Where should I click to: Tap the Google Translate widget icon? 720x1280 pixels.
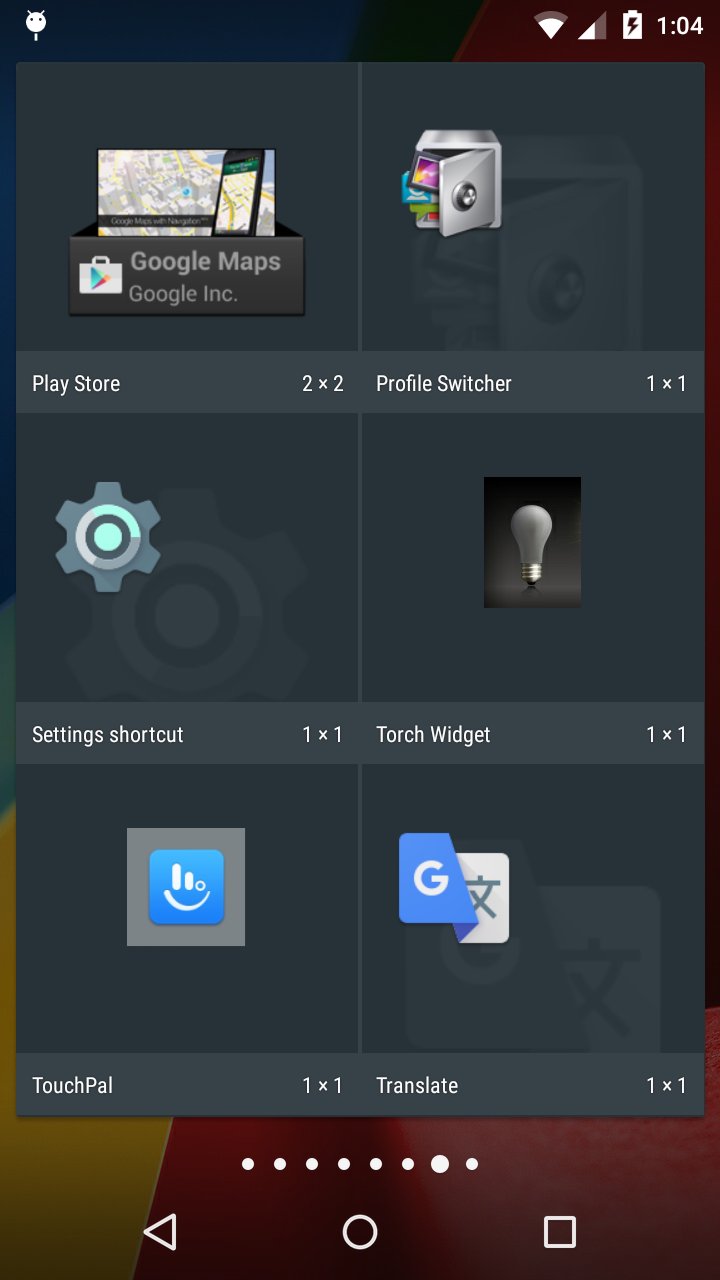454,888
